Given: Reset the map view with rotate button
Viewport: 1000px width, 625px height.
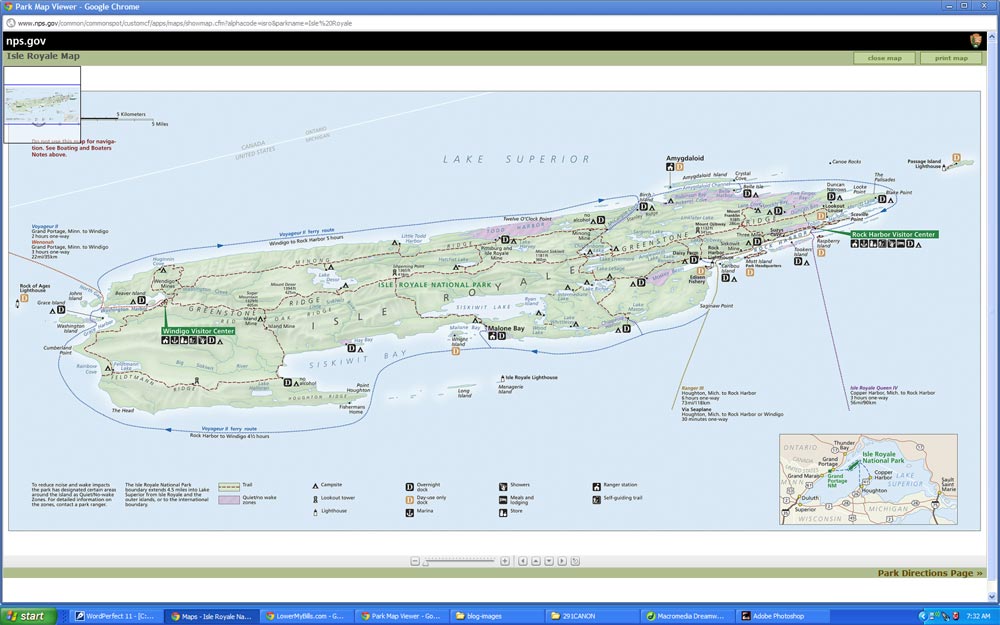Looking at the screenshot, I should [575, 561].
